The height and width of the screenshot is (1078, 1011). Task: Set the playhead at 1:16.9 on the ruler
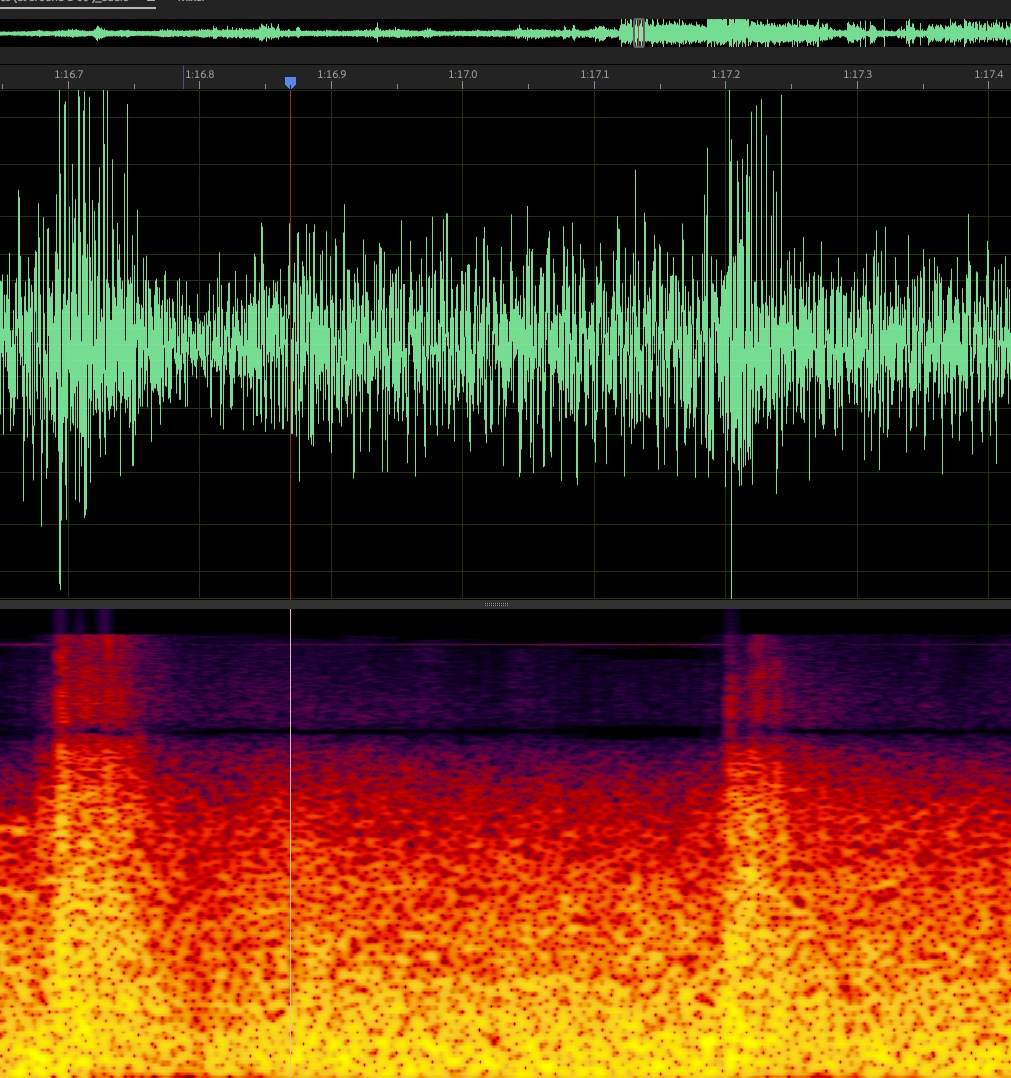331,75
